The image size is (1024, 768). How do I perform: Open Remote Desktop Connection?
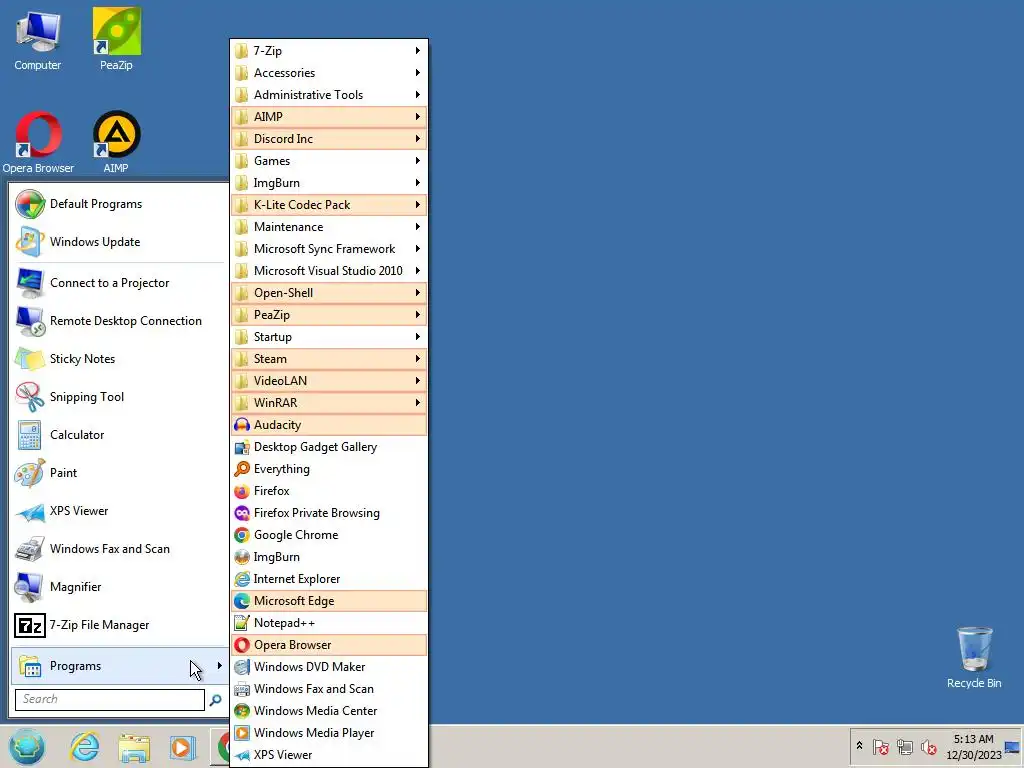[120, 321]
